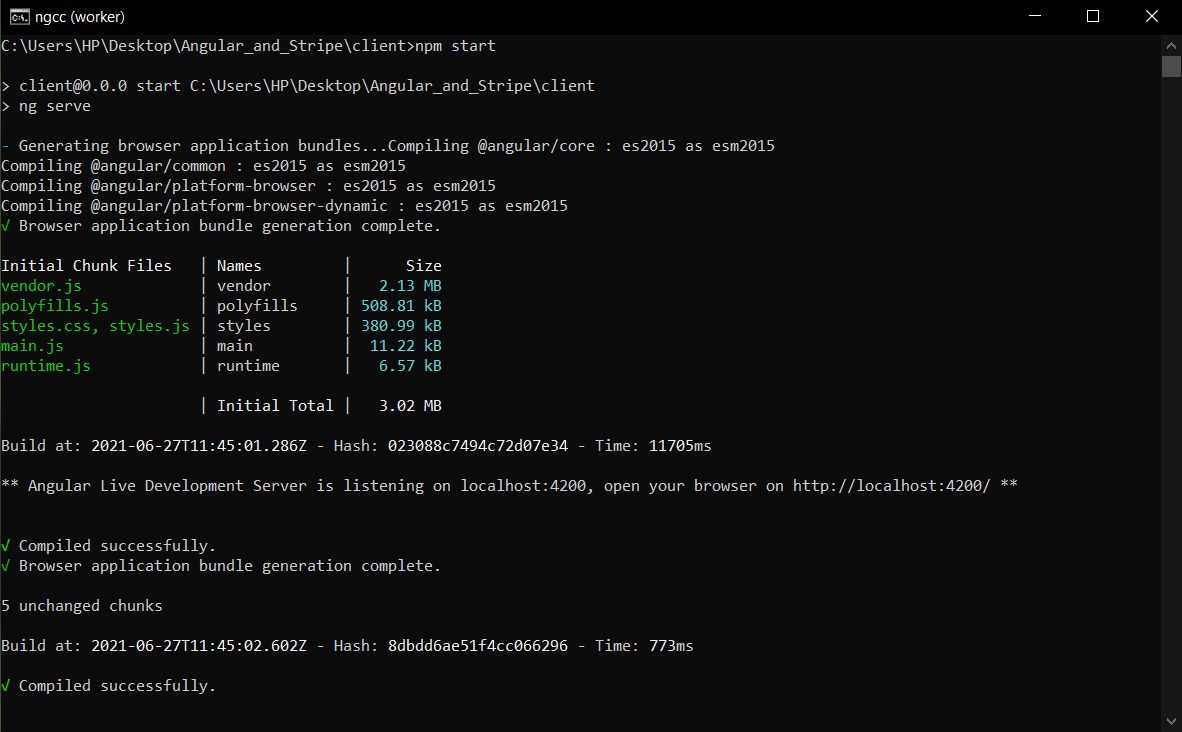The height and width of the screenshot is (732, 1182).
Task: Click the checkmark beside the first Compiled successfully line
Action: [x=7, y=545]
